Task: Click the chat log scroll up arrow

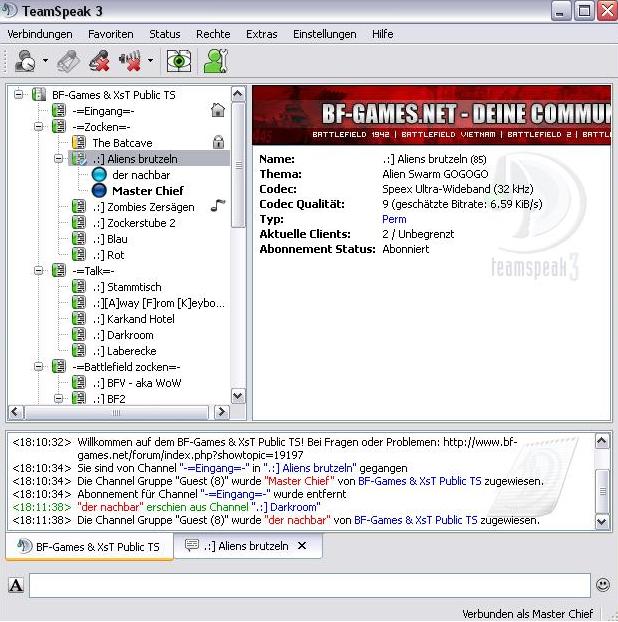Action: pyautogui.click(x=602, y=441)
